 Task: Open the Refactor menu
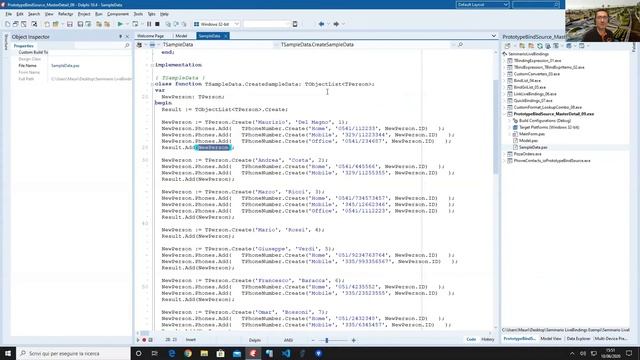[x=65, y=14]
